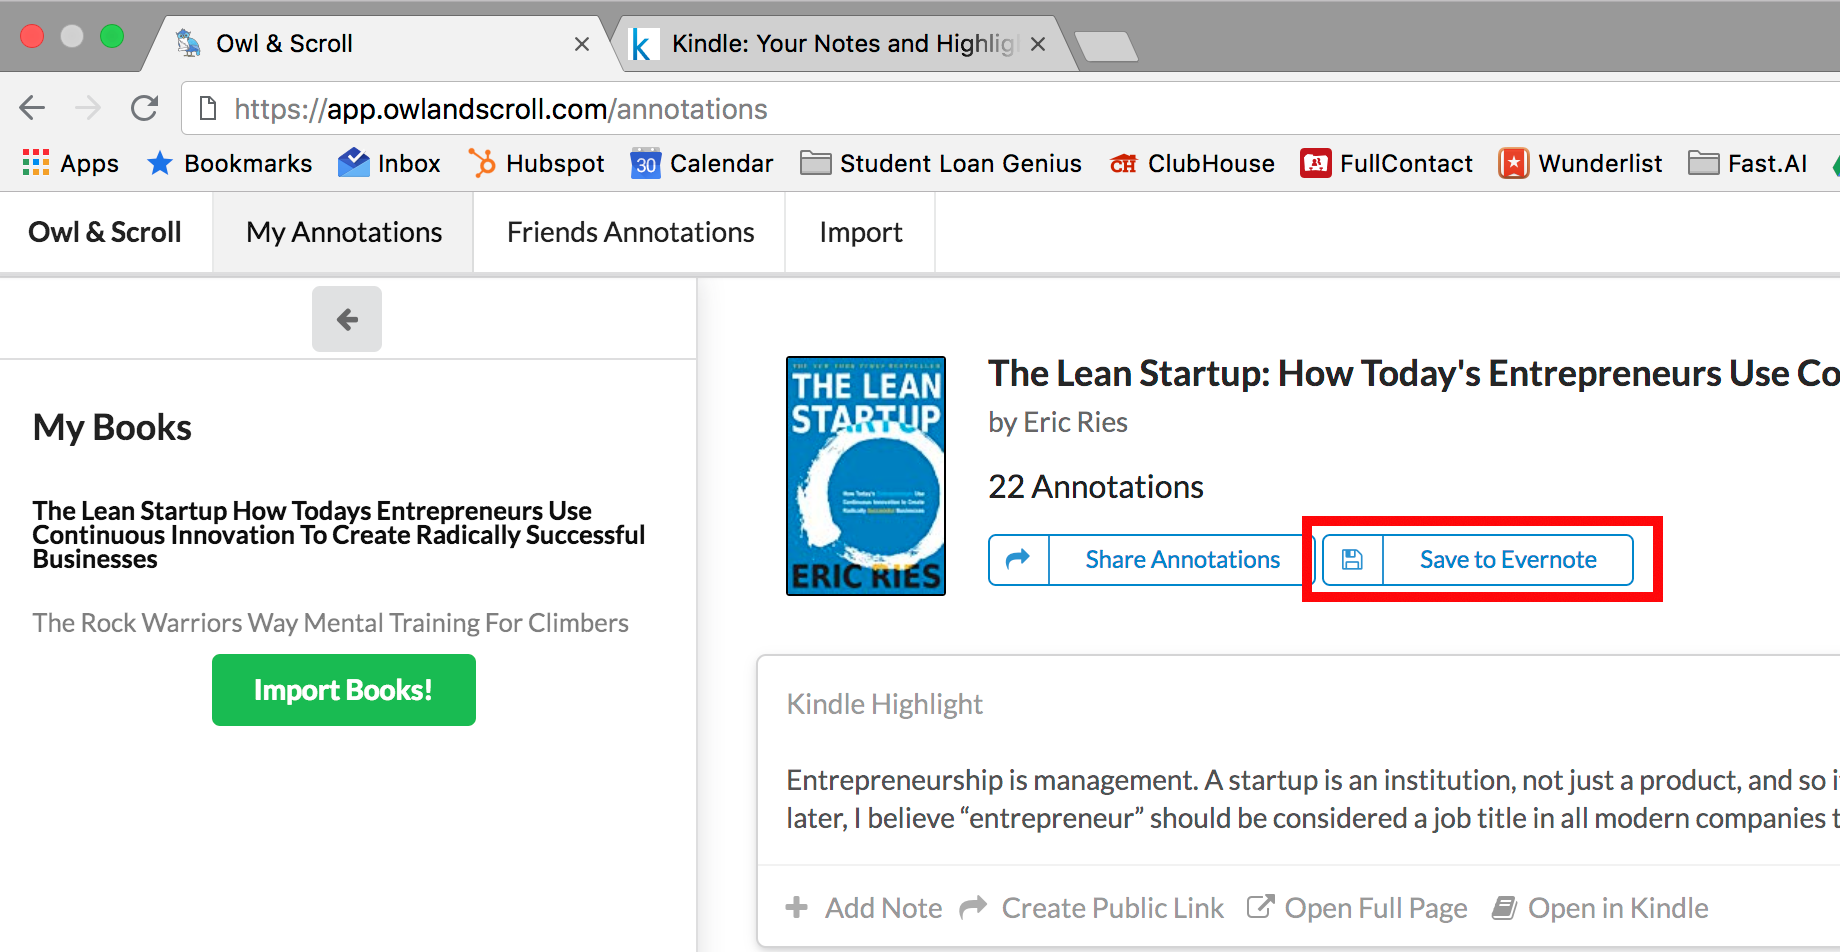Click the address bar URL field
The height and width of the screenshot is (952, 1840).
point(1010,108)
